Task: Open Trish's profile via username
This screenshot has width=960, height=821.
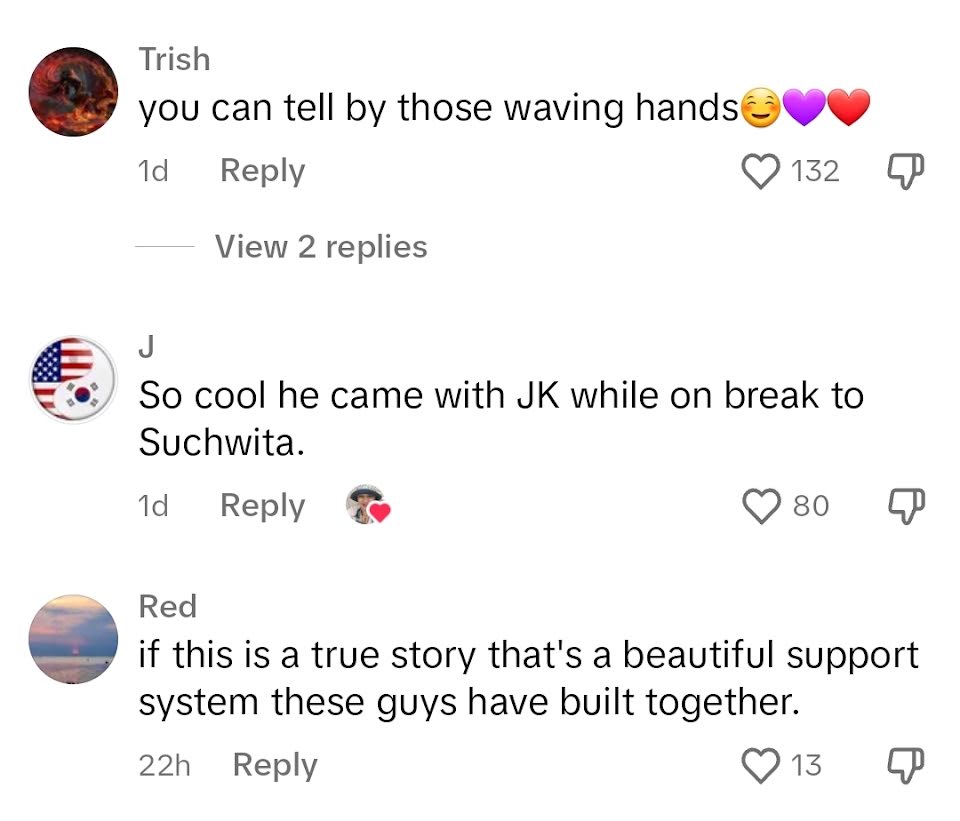Action: (174, 59)
